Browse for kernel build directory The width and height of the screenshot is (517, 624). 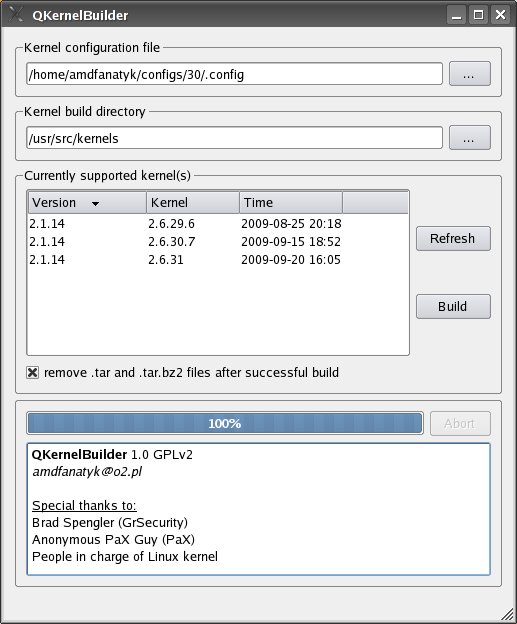point(470,138)
